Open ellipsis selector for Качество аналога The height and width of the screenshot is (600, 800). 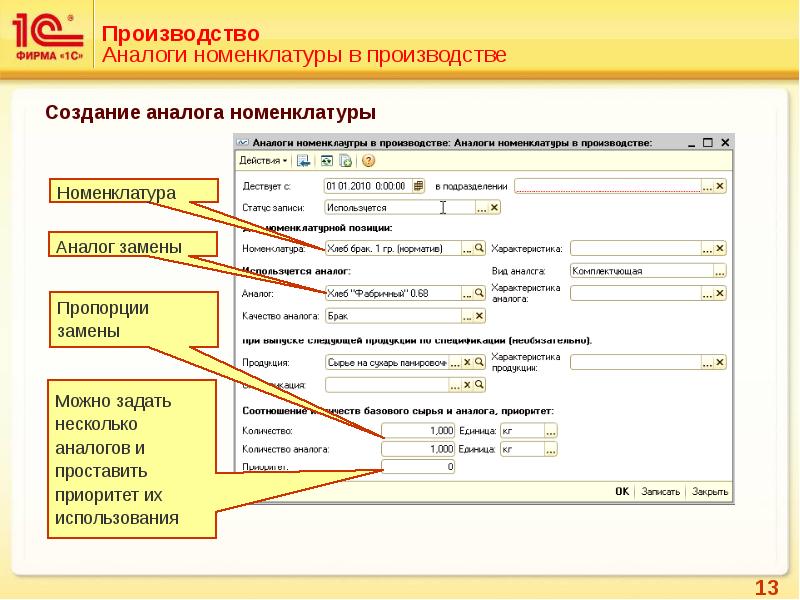(x=466, y=316)
